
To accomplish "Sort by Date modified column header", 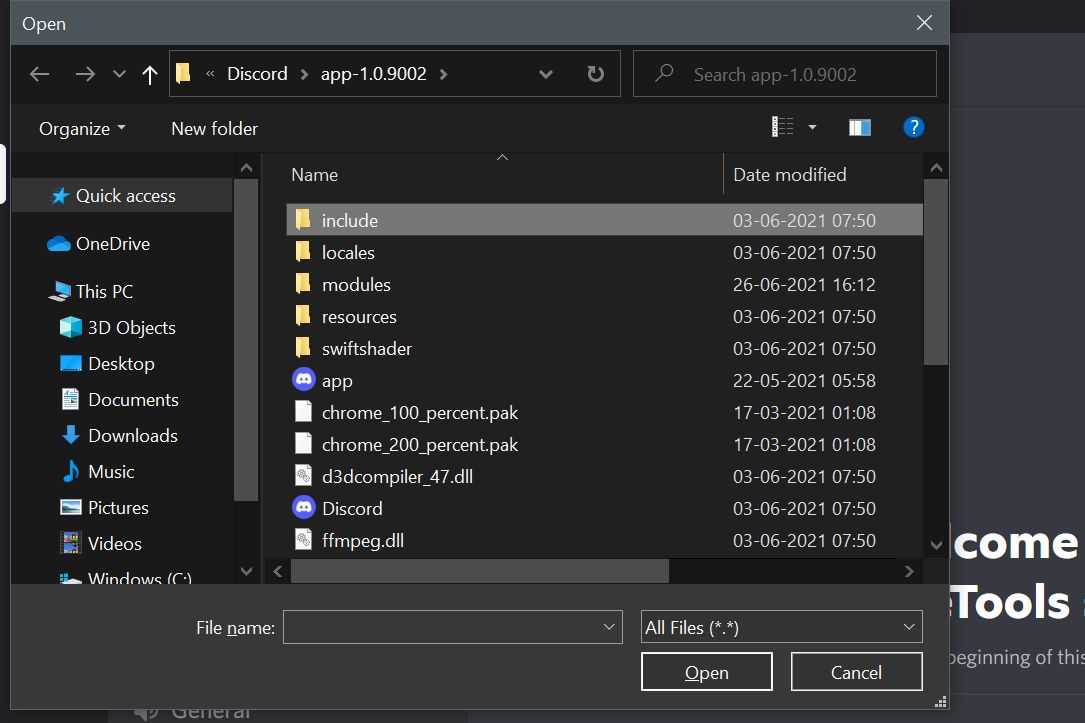I will pyautogui.click(x=790, y=175).
